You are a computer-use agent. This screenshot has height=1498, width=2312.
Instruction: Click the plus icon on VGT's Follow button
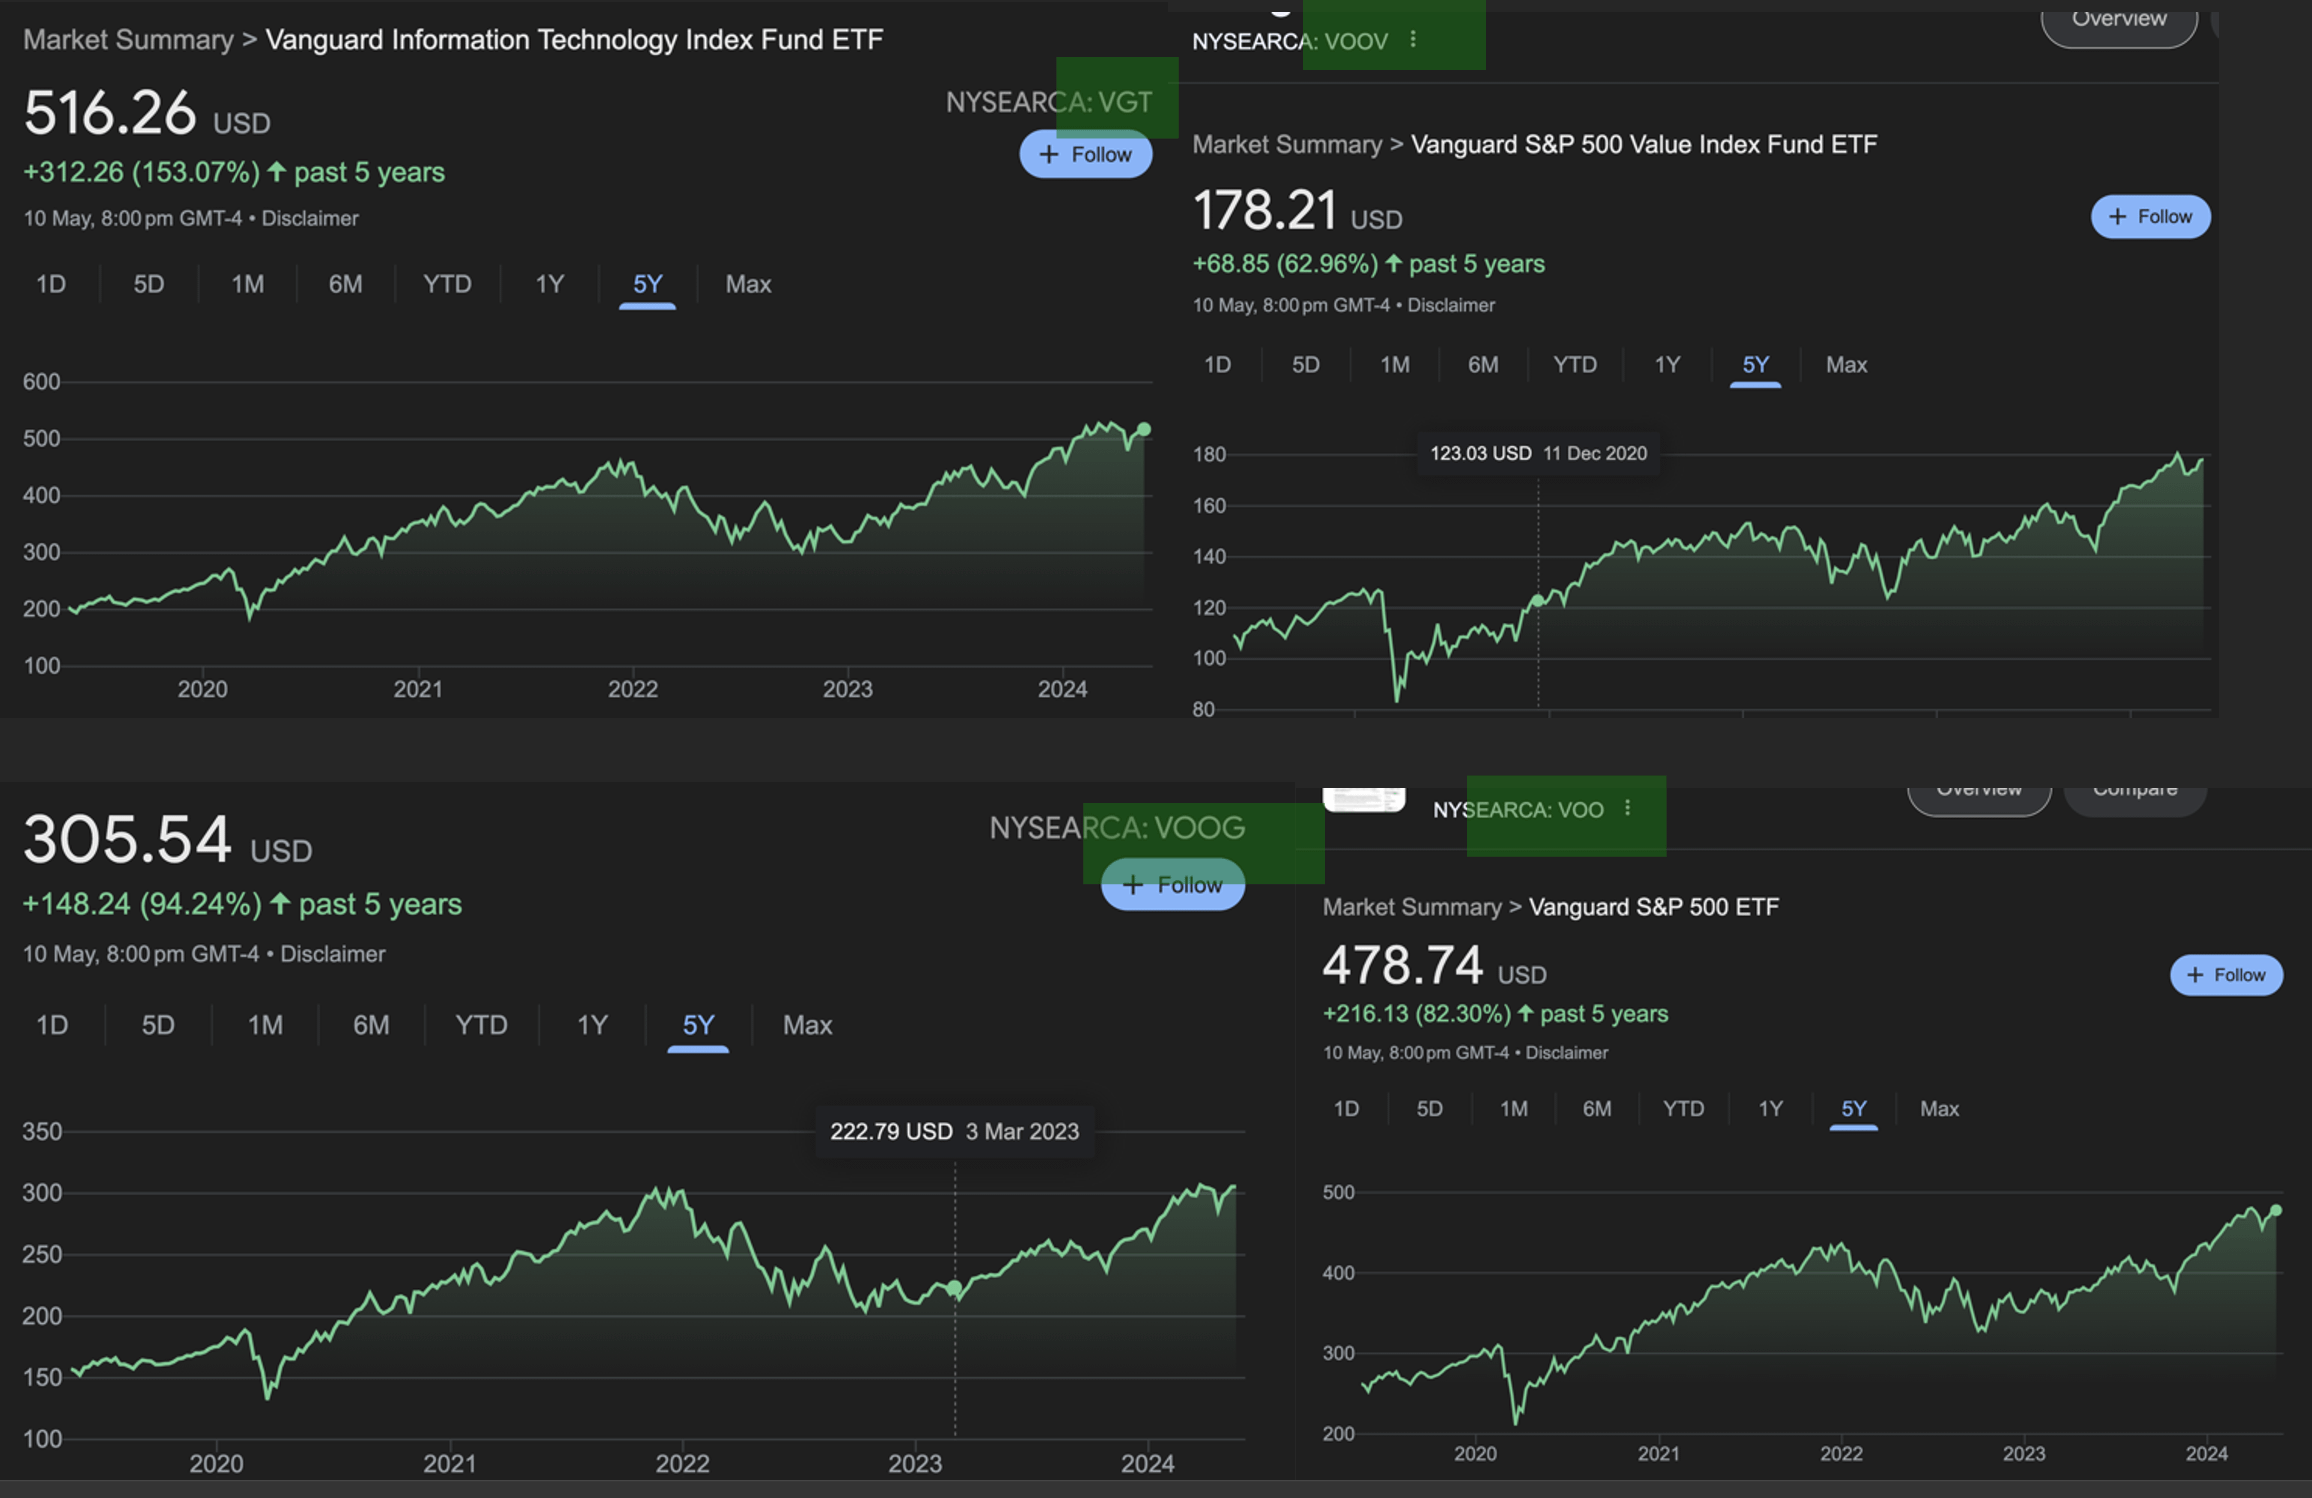tap(1048, 154)
